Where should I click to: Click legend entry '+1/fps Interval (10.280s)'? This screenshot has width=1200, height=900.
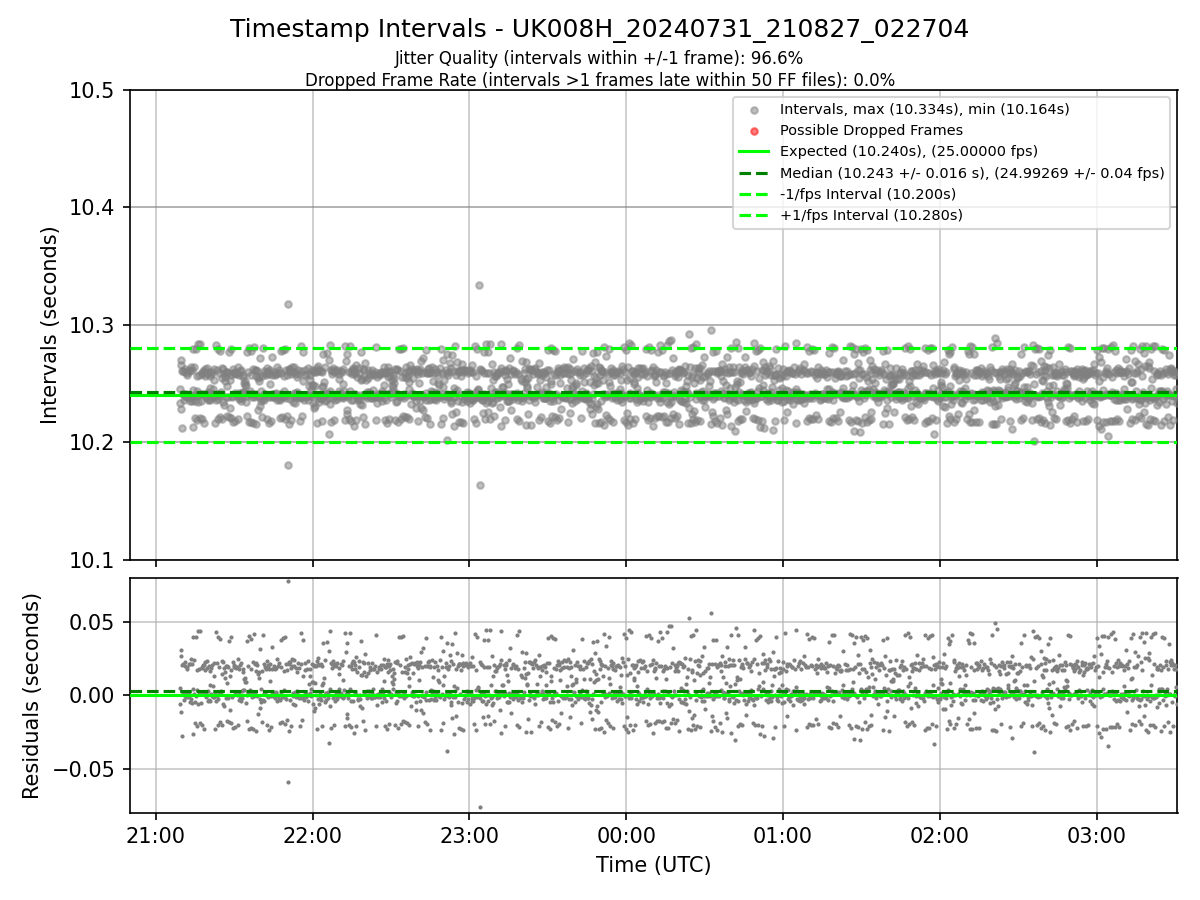pos(872,215)
